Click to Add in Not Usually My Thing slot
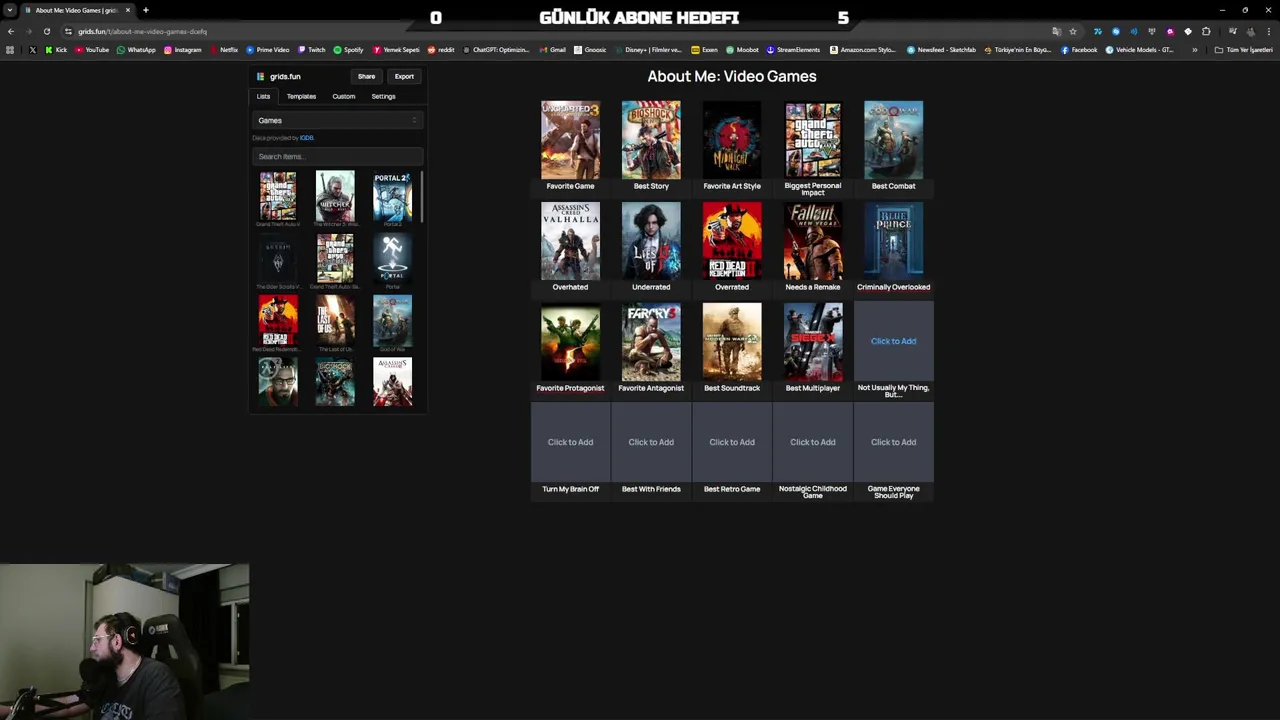 coord(893,341)
